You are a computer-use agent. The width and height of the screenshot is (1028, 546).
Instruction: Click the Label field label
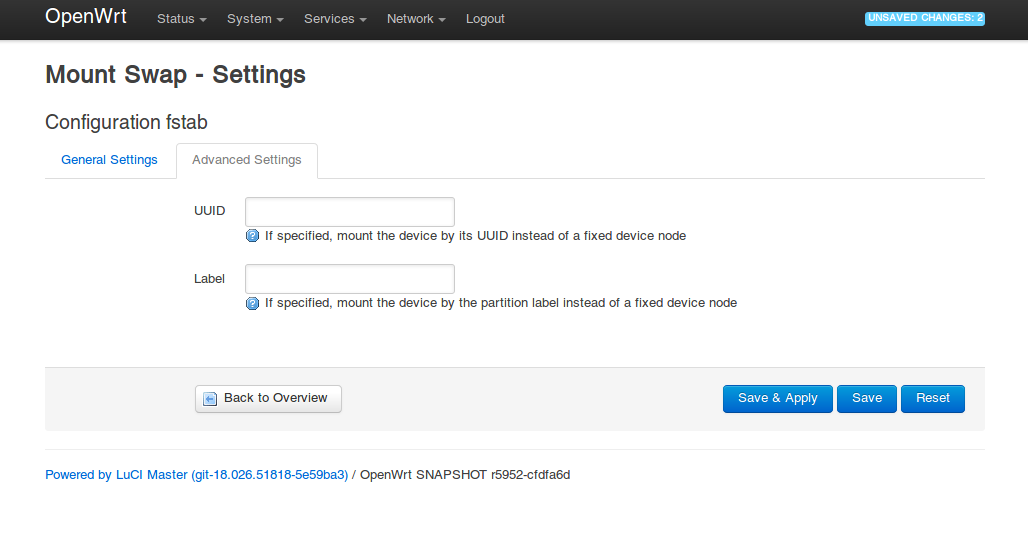(x=209, y=279)
